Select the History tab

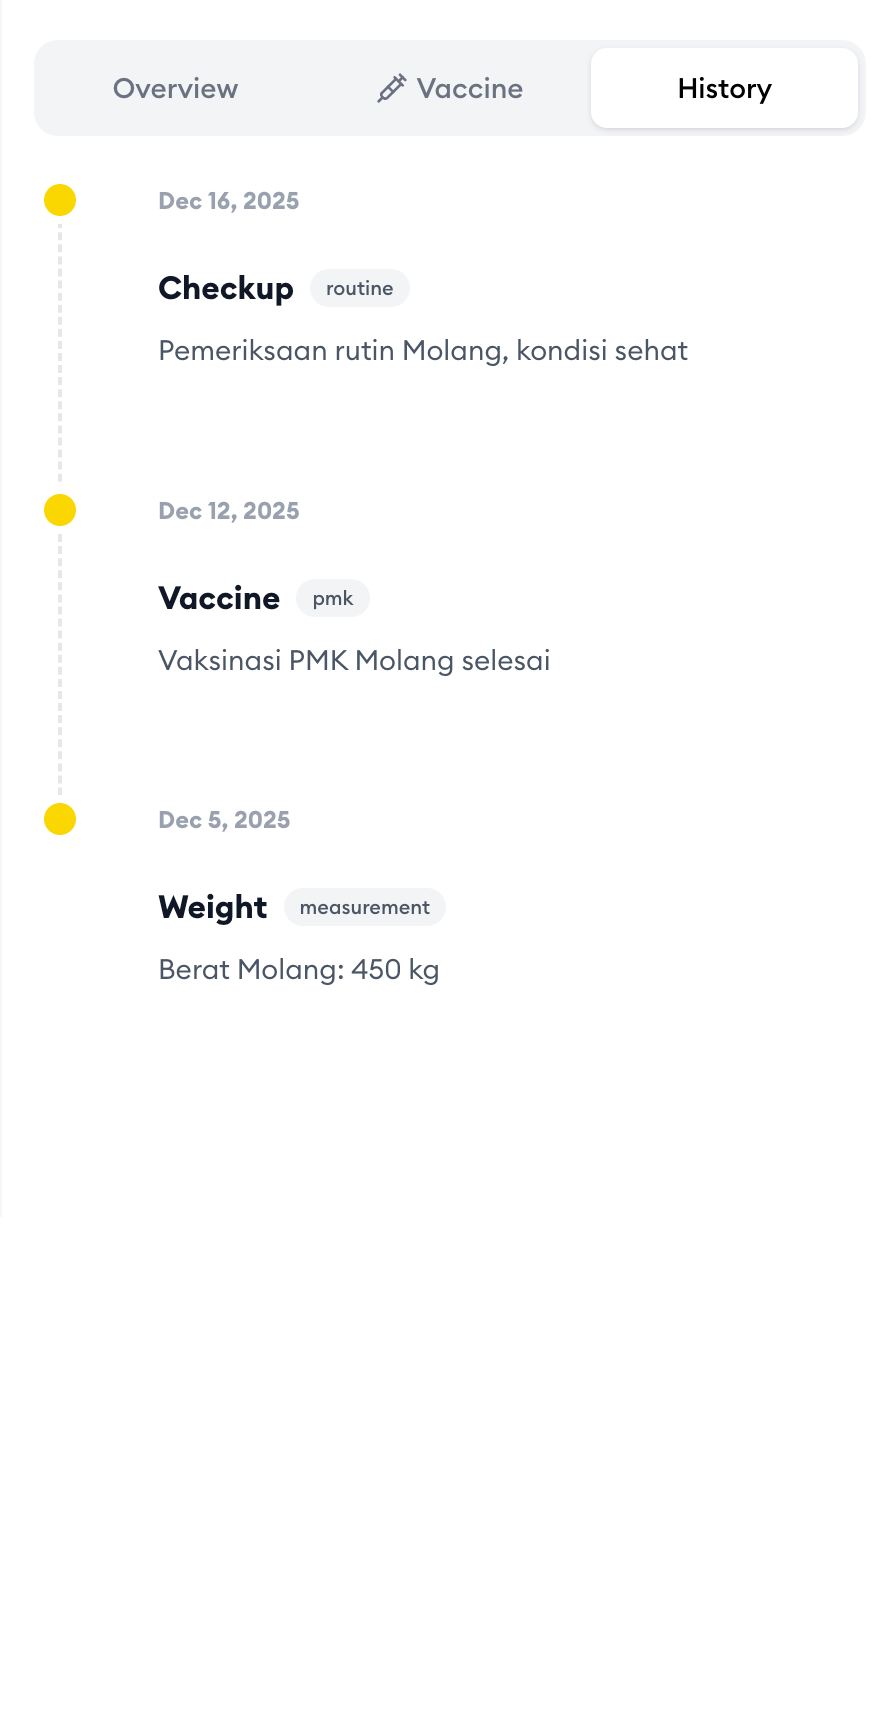pos(724,89)
